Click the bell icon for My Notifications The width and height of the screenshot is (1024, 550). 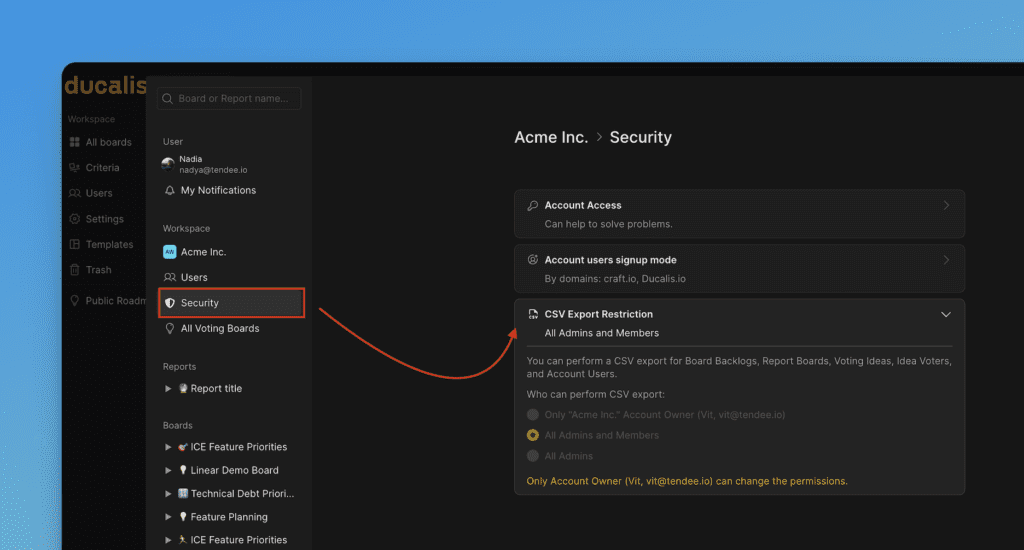coord(170,190)
